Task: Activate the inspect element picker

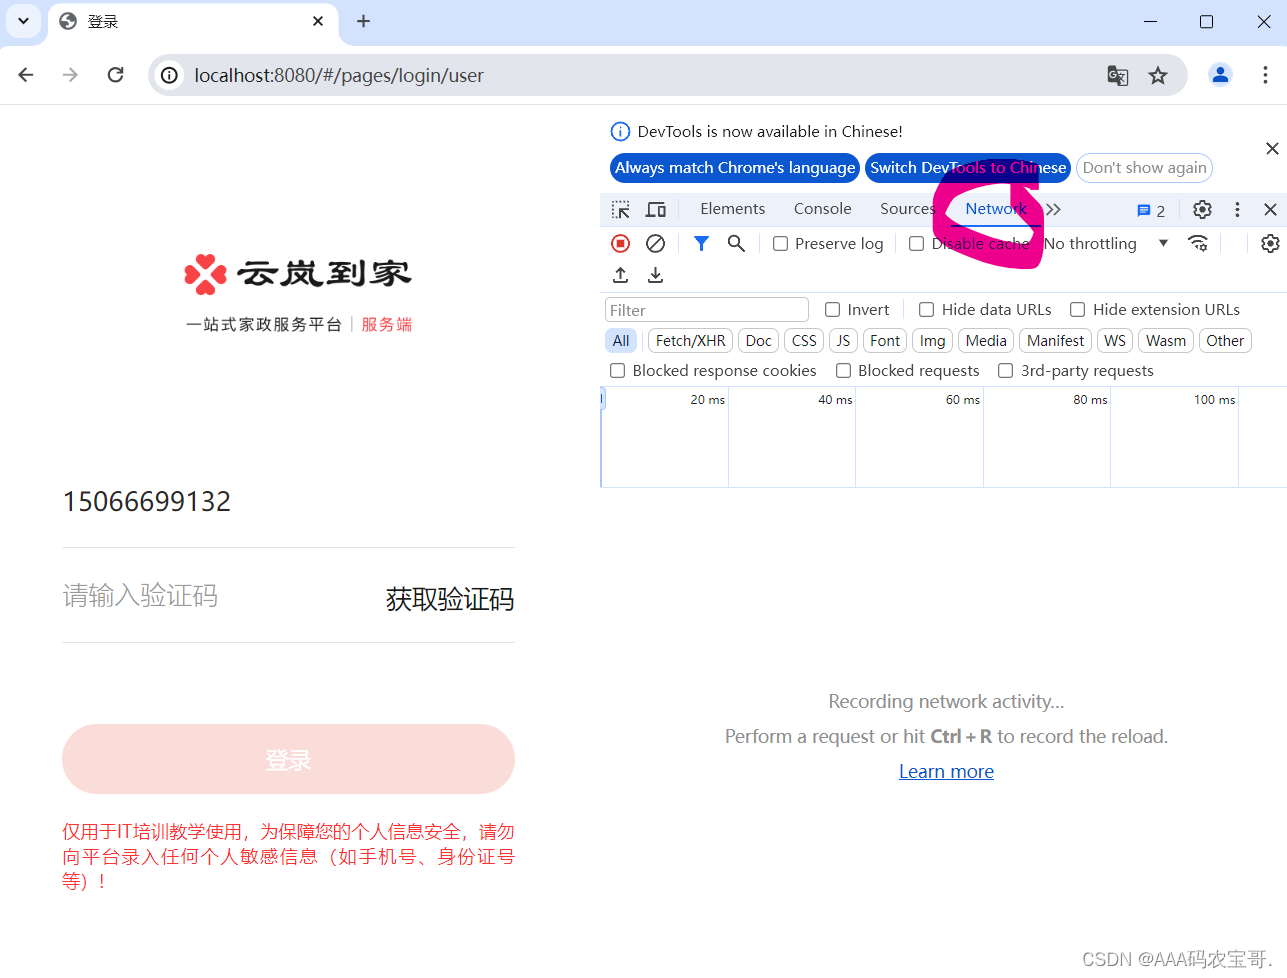Action: 621,210
